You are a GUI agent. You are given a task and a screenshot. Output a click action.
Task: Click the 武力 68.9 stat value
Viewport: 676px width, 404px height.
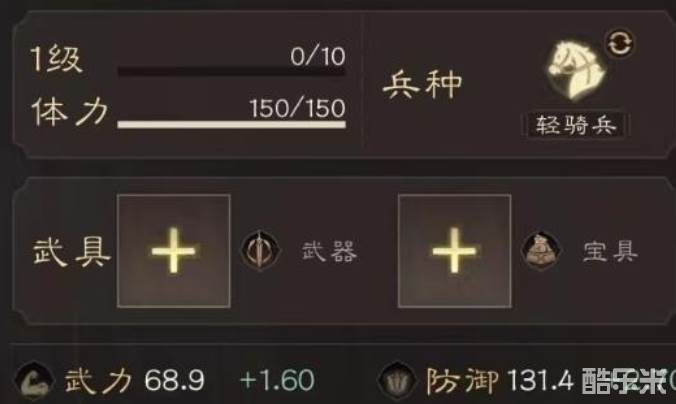[174, 381]
